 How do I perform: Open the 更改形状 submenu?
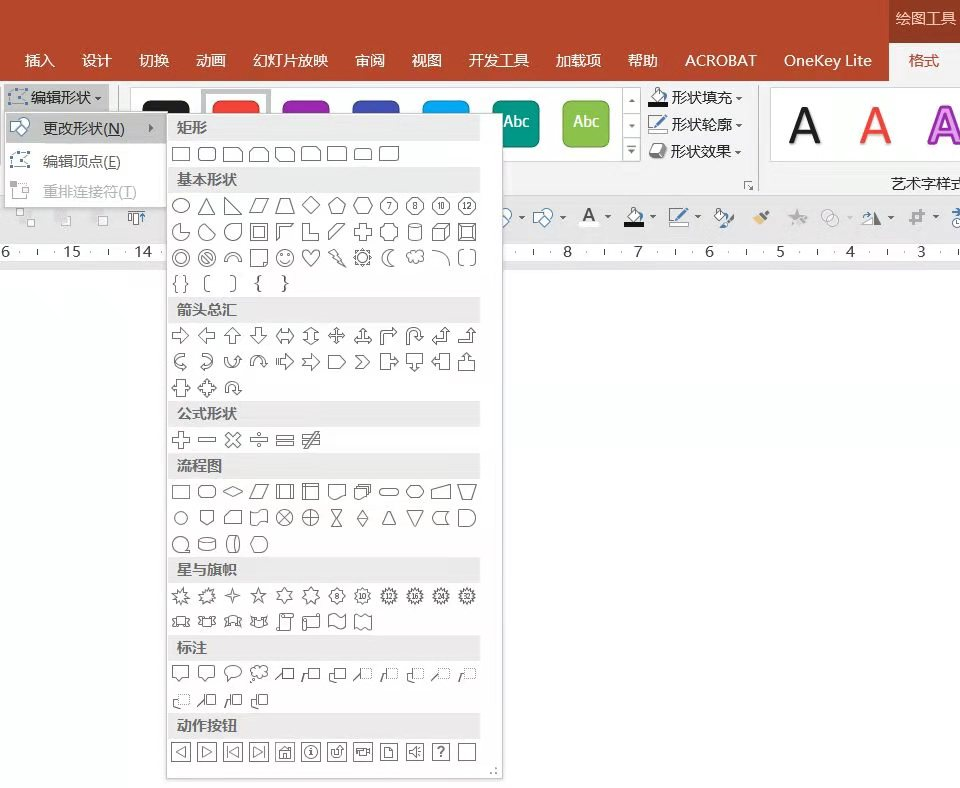(86, 129)
